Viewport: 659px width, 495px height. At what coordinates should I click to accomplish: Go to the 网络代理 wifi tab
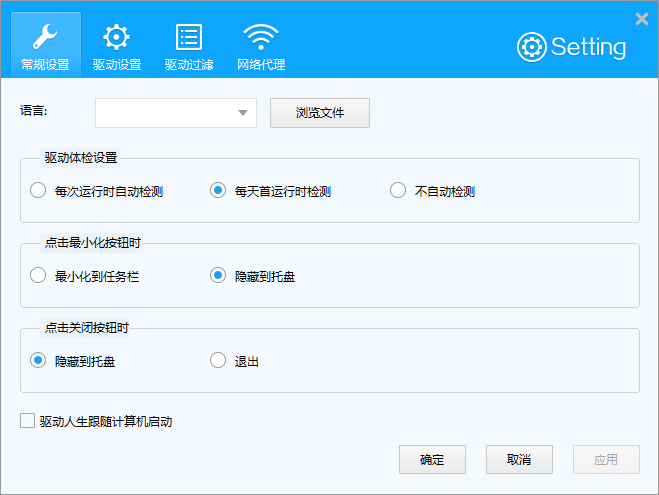click(x=261, y=45)
